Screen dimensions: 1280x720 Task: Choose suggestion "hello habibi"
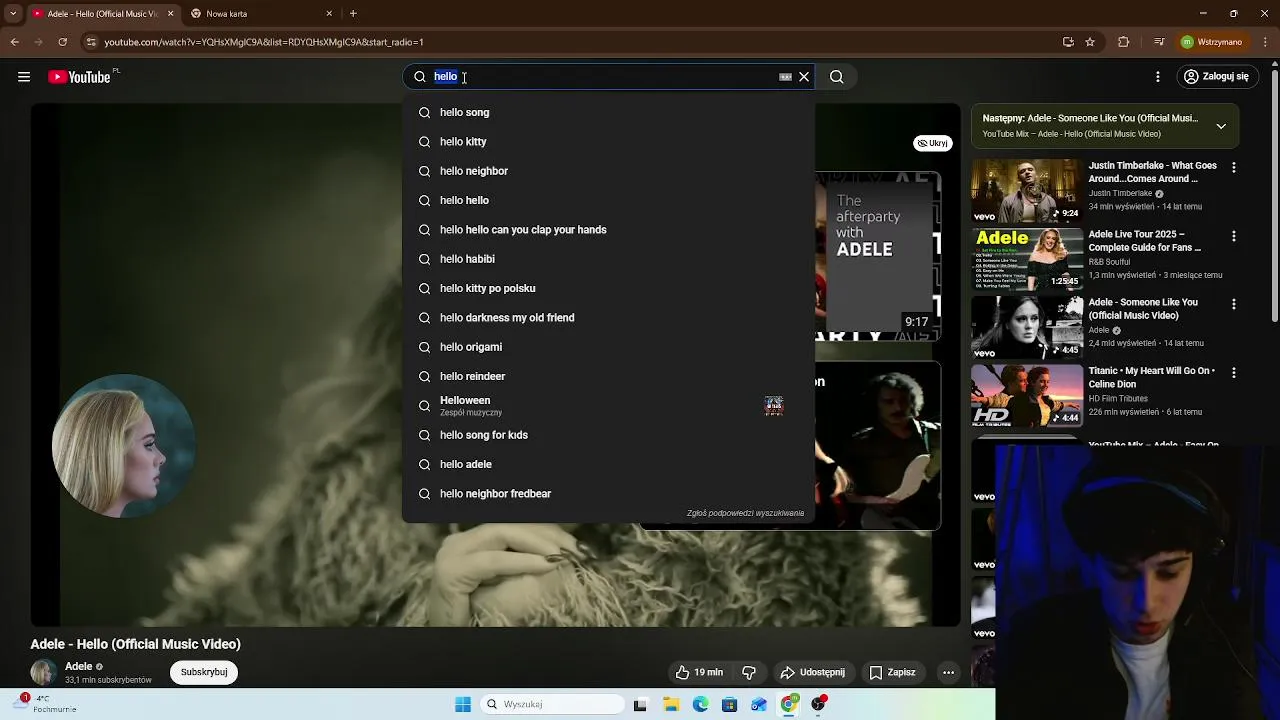tap(608, 259)
